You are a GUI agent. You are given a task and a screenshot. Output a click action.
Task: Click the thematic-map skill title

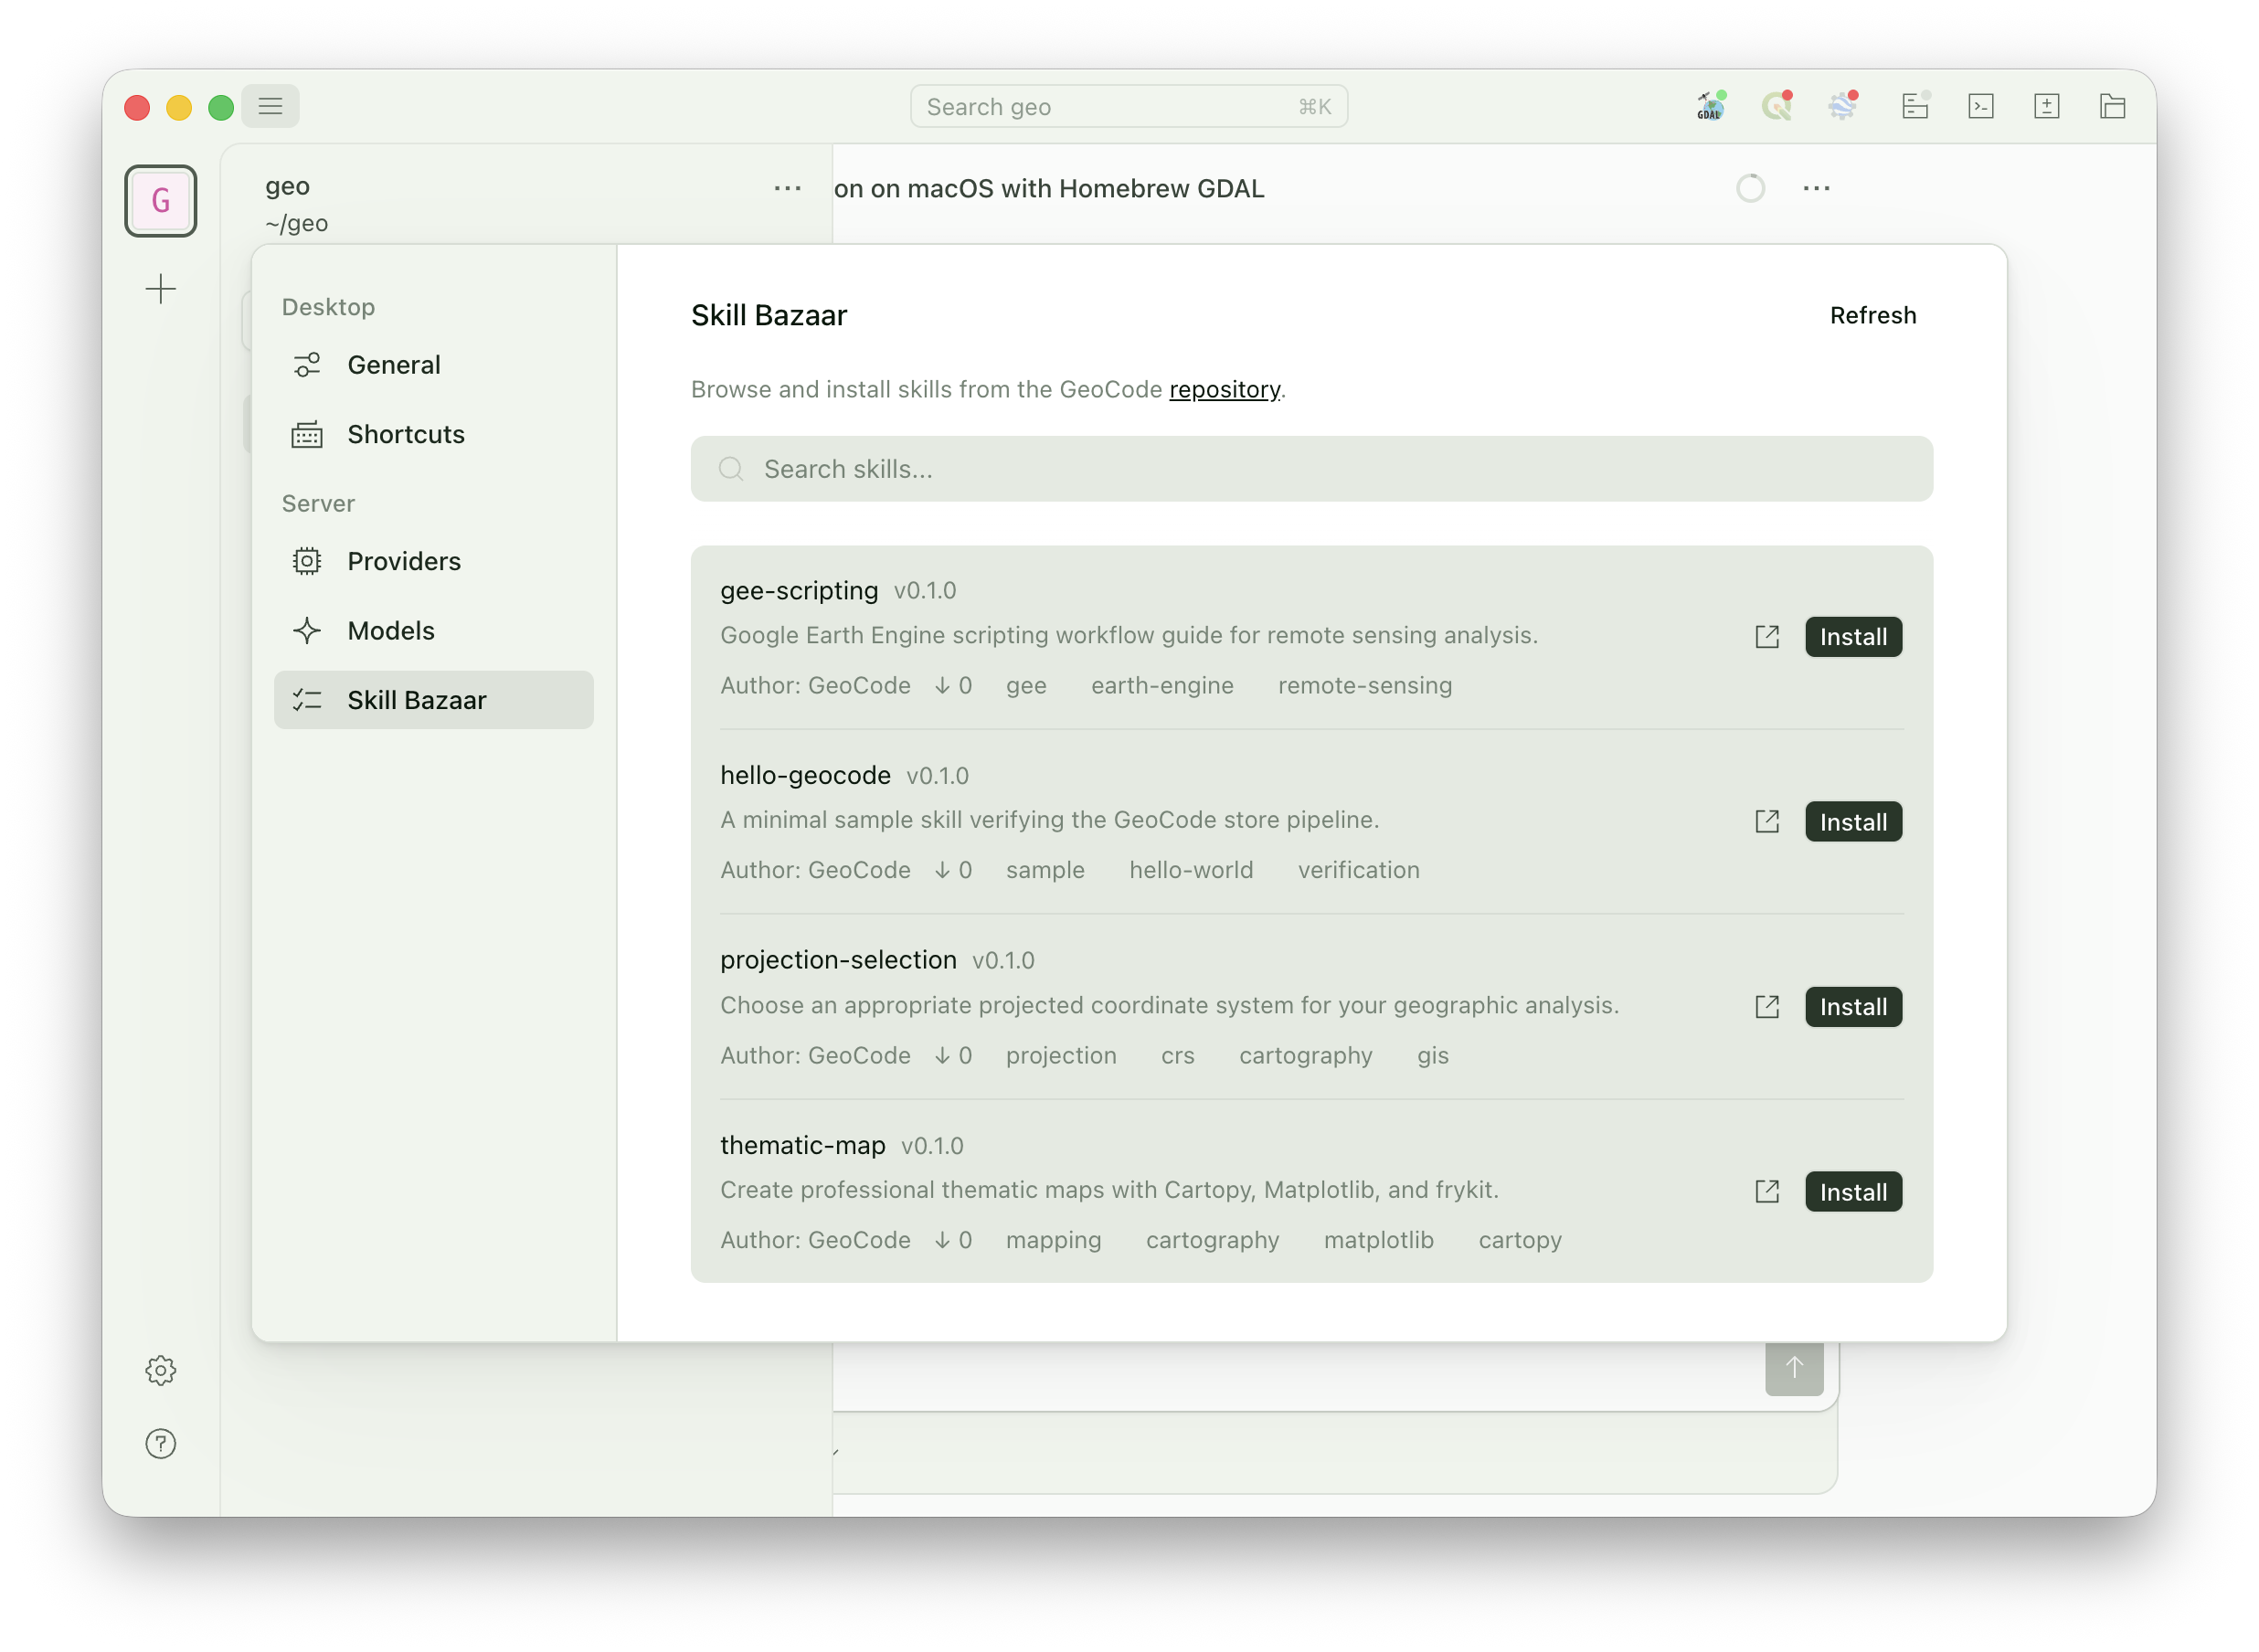pos(803,1145)
